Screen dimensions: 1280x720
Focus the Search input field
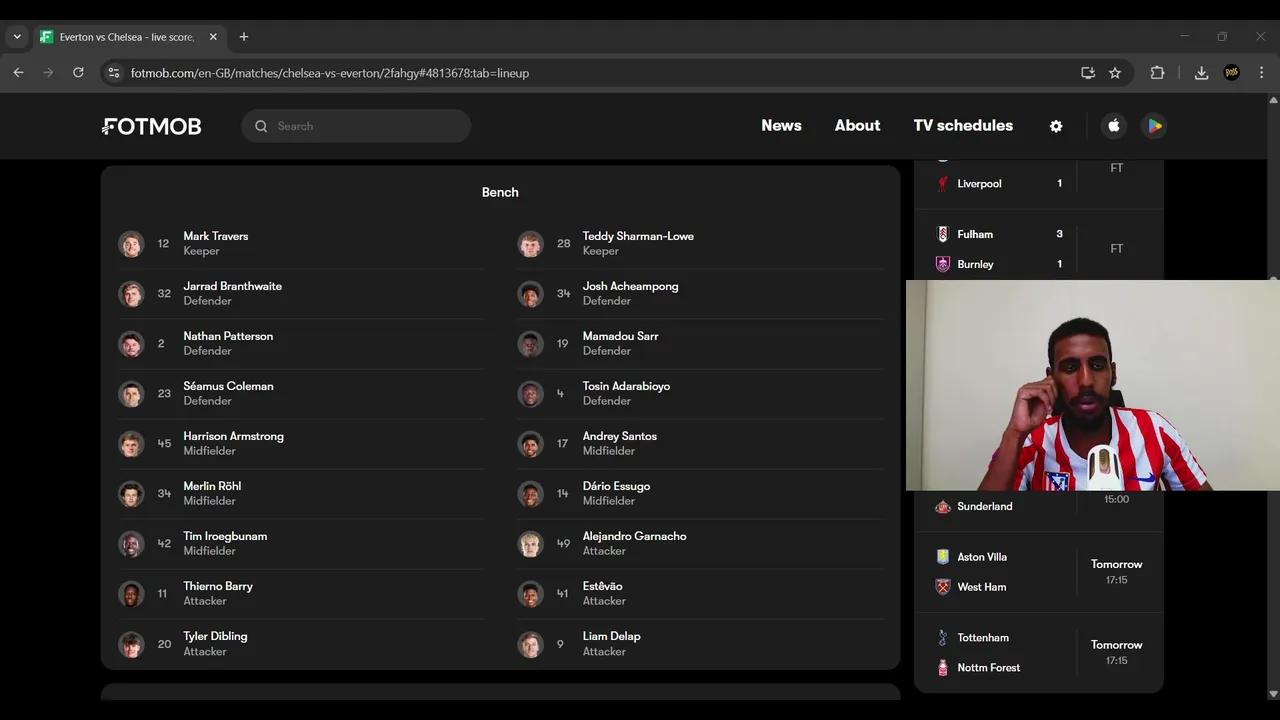[356, 126]
